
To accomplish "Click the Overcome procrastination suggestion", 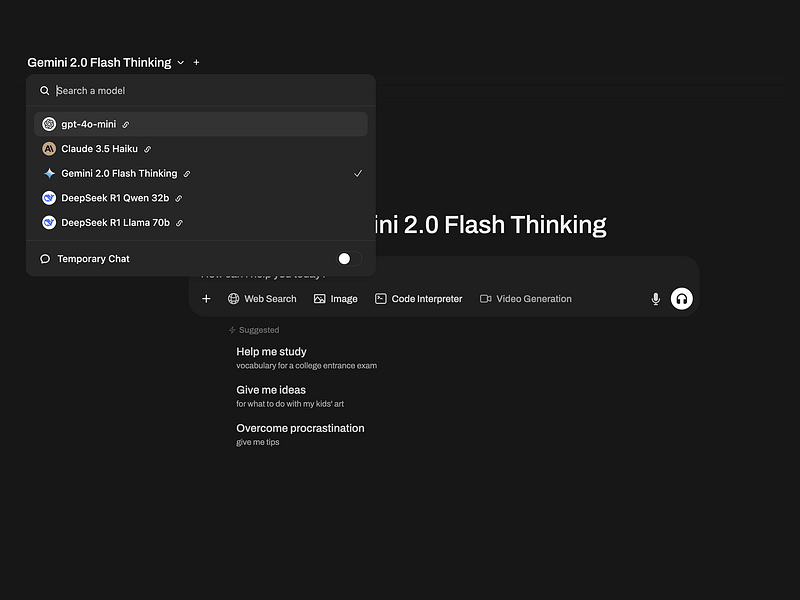I will pyautogui.click(x=300, y=428).
